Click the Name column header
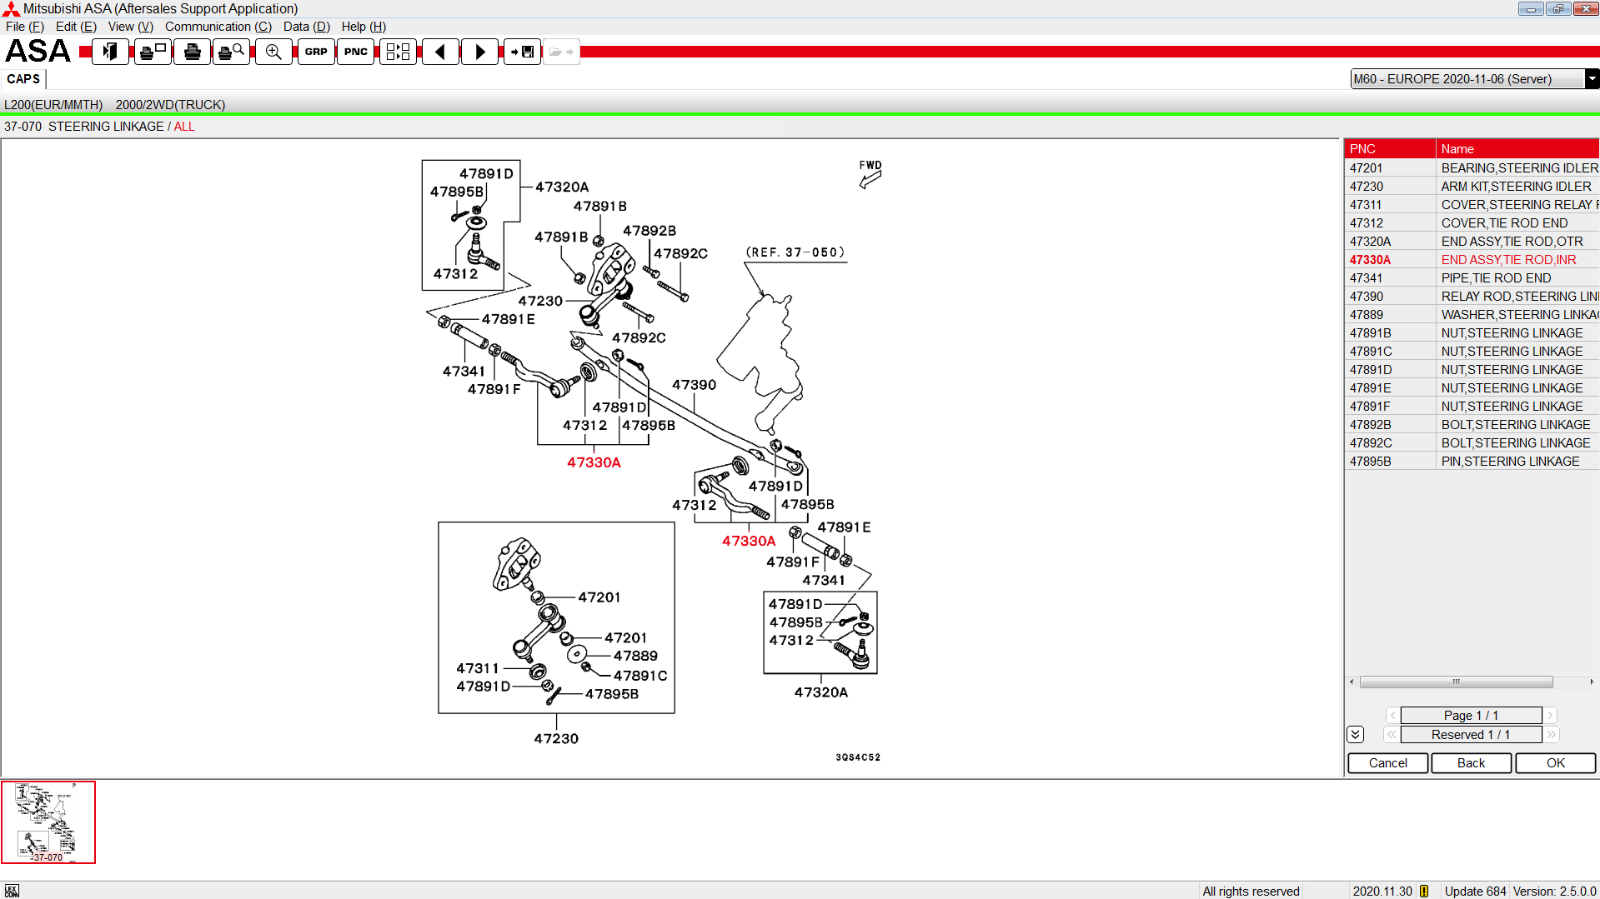 (x=1518, y=149)
